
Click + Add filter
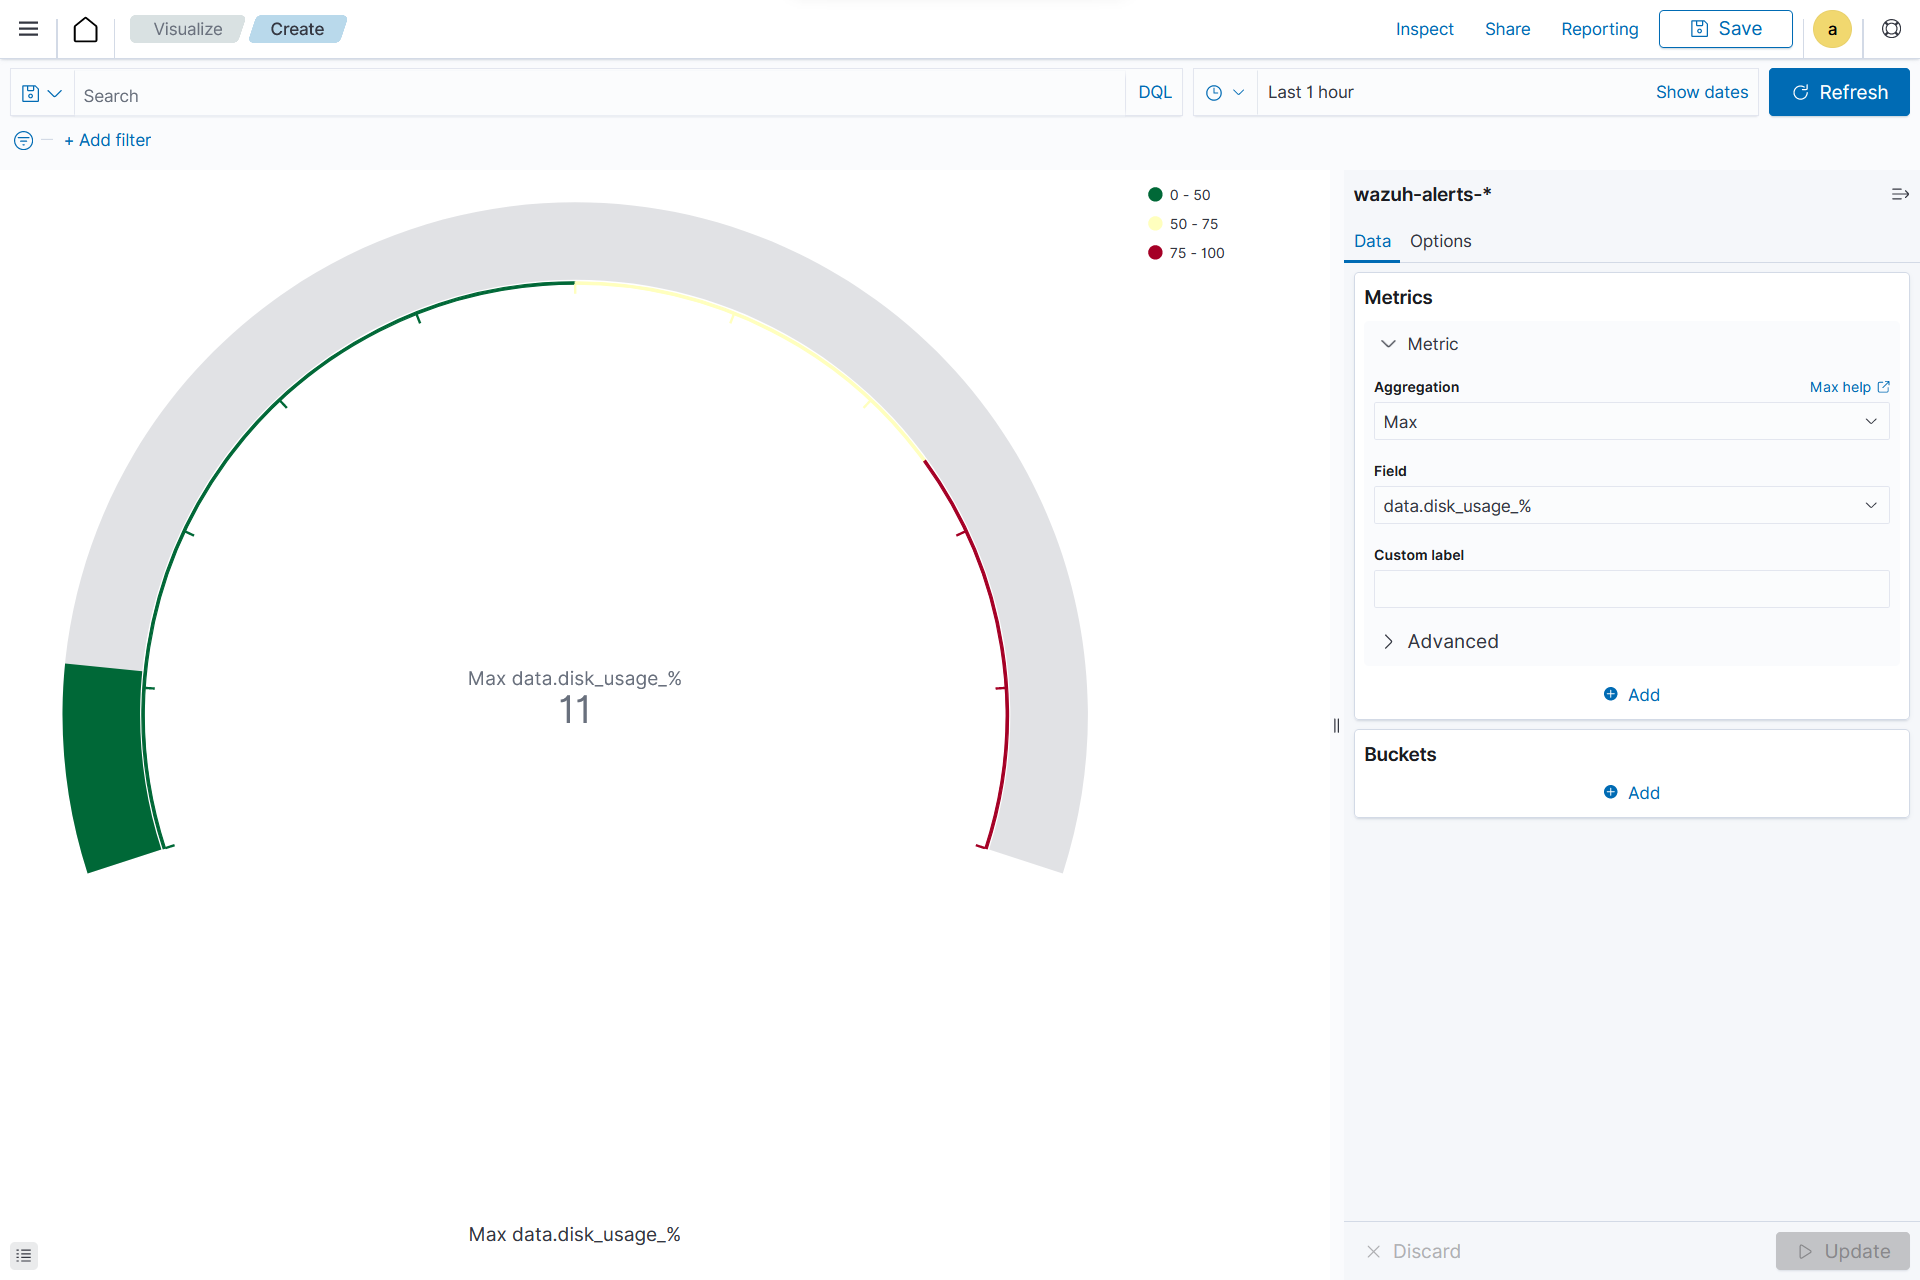tap(107, 141)
